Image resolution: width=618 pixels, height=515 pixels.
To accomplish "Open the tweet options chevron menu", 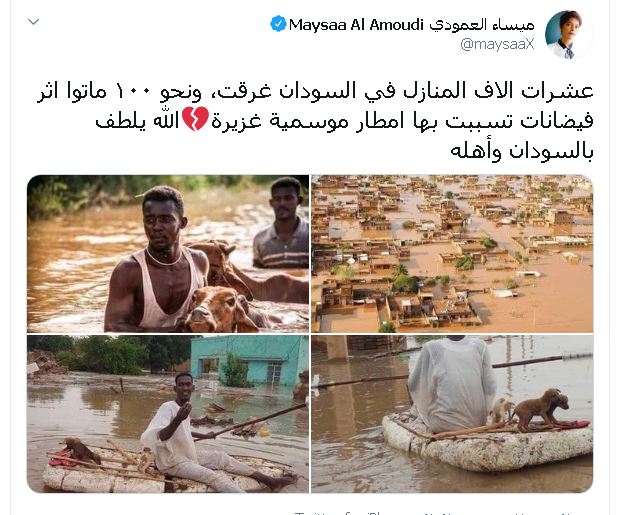I will 34,22.
